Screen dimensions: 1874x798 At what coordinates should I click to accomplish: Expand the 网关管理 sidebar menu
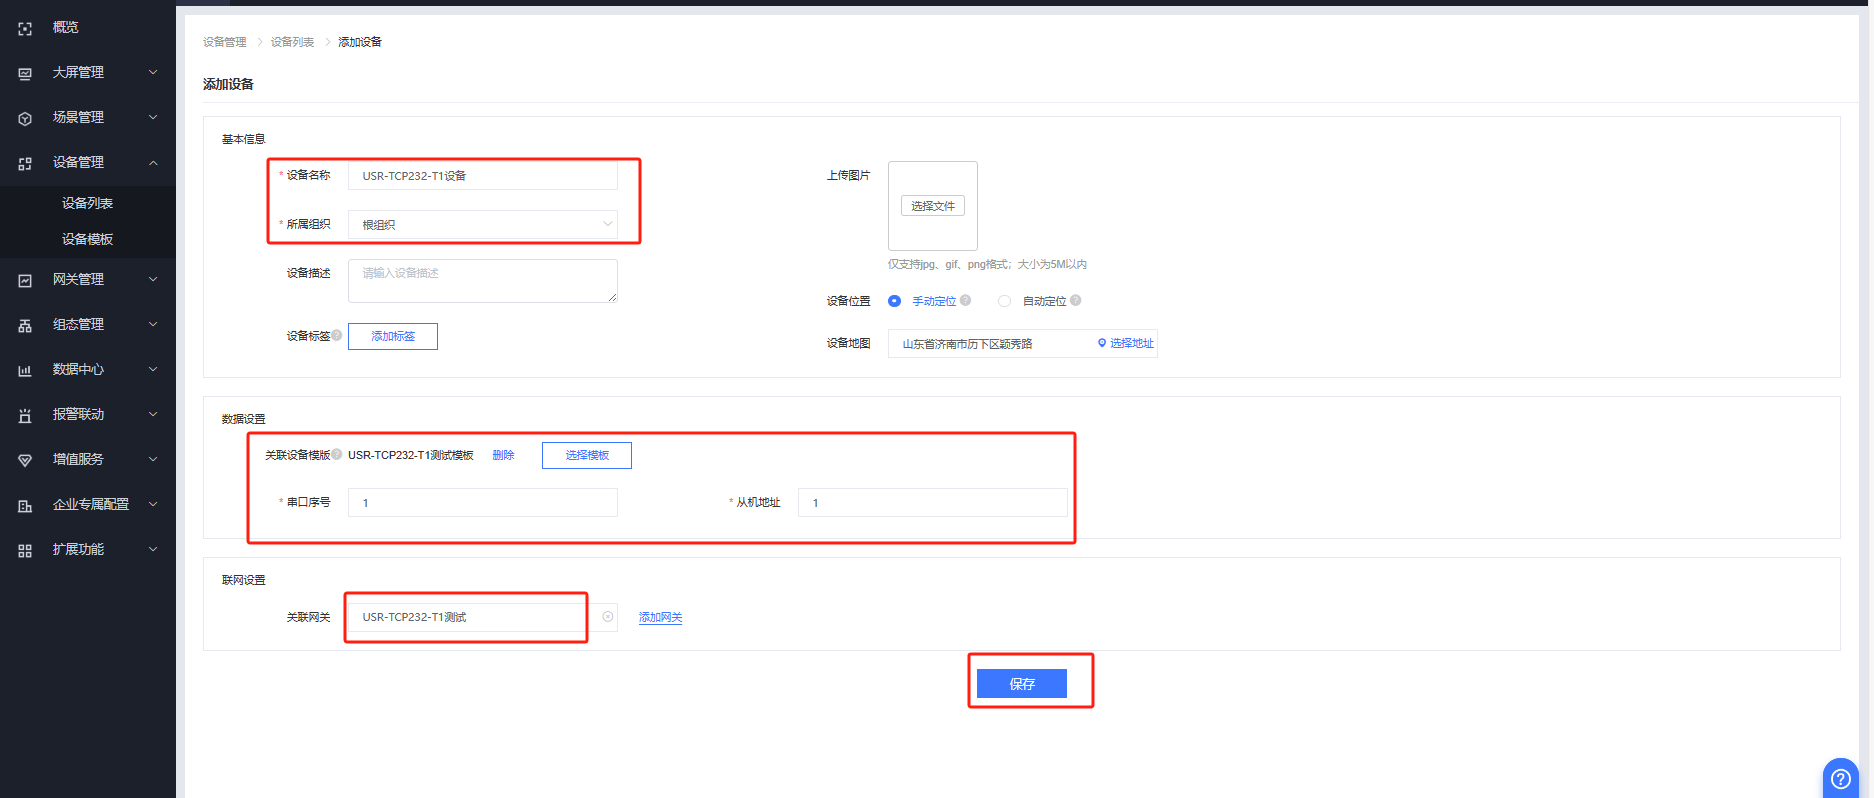[88, 280]
